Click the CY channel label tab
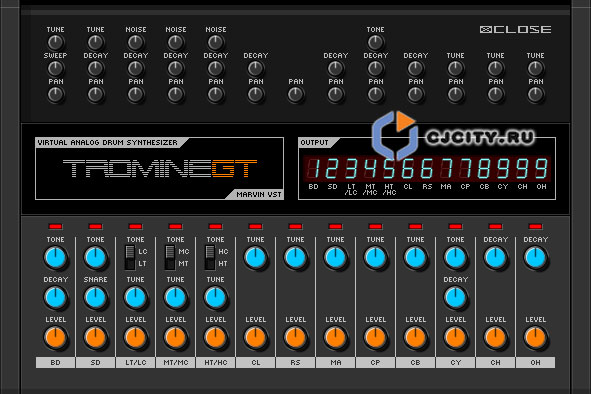 pyautogui.click(x=455, y=362)
